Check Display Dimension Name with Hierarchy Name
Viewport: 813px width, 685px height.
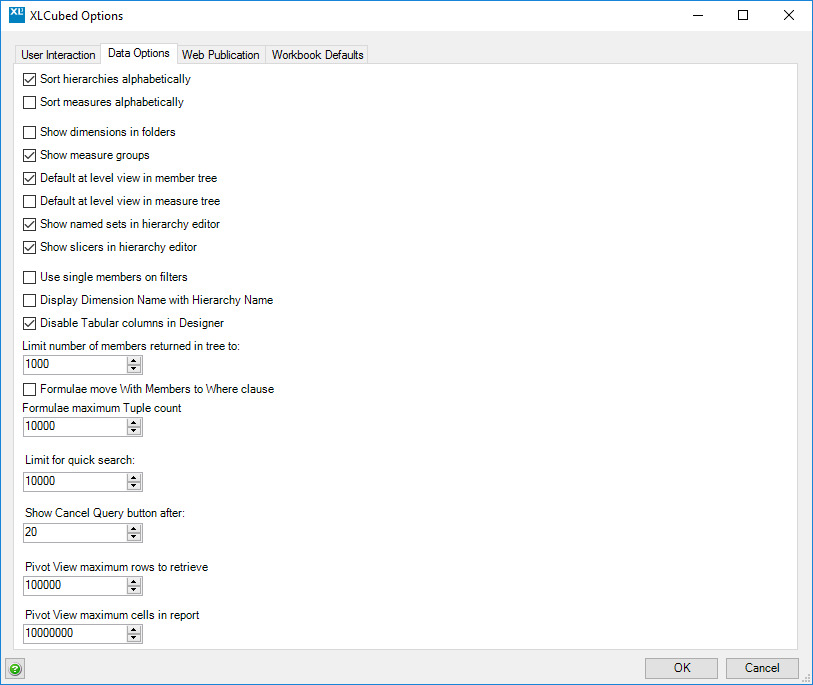(30, 300)
